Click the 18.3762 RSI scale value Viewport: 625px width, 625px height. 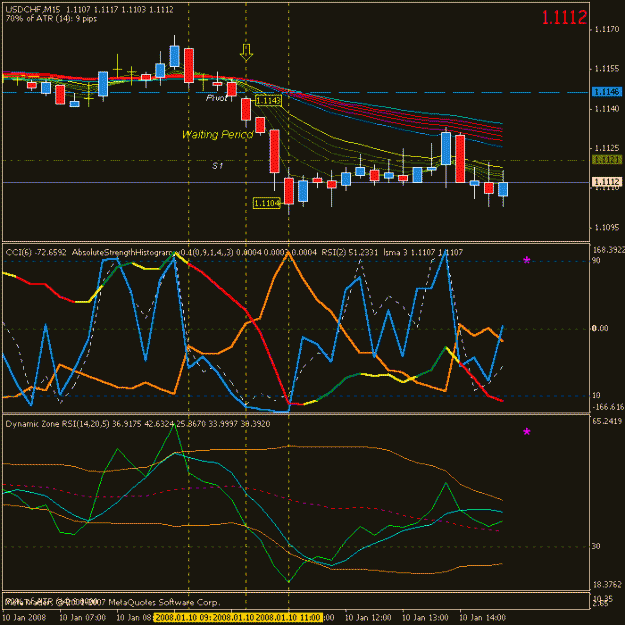(x=607, y=585)
